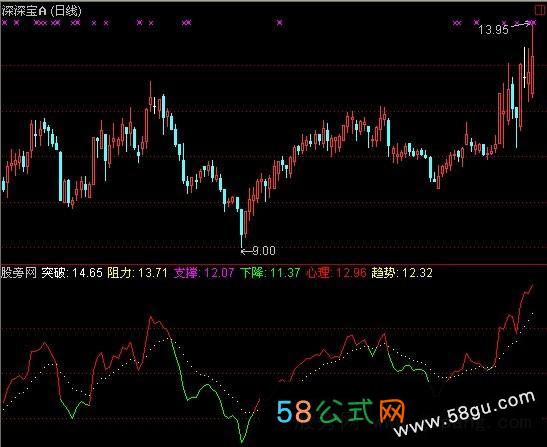The image size is (547, 447).
Task: Click the red window-split icon at top right
Action: coord(540,10)
